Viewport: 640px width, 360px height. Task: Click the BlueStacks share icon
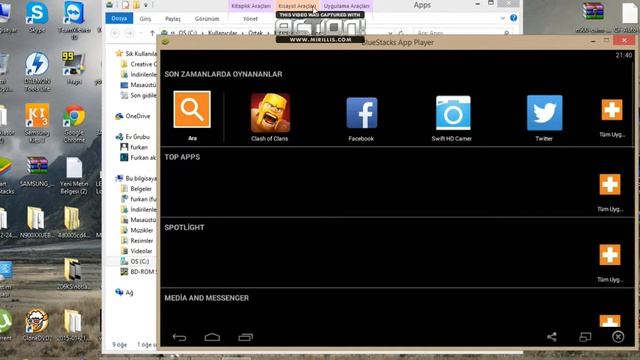pyautogui.click(x=552, y=337)
